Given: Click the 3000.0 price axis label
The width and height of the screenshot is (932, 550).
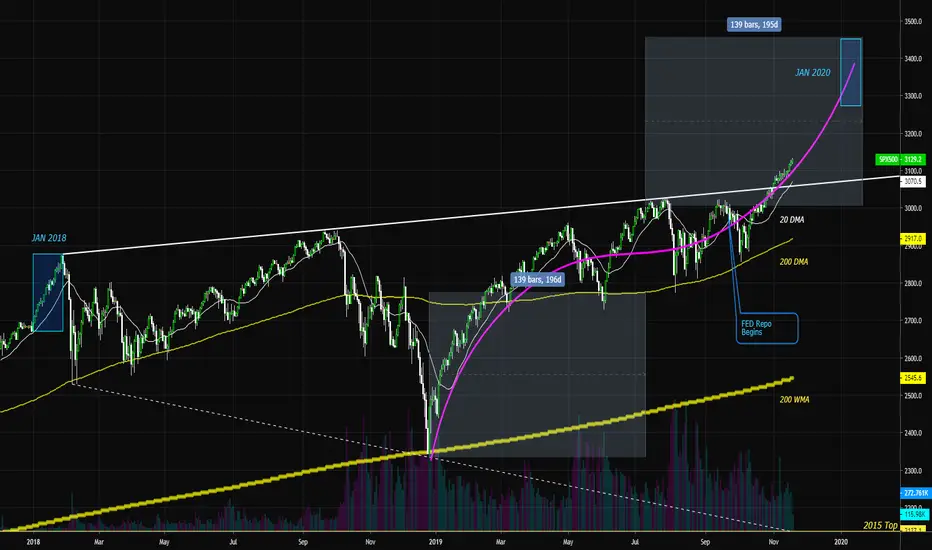Looking at the screenshot, I should [913, 208].
